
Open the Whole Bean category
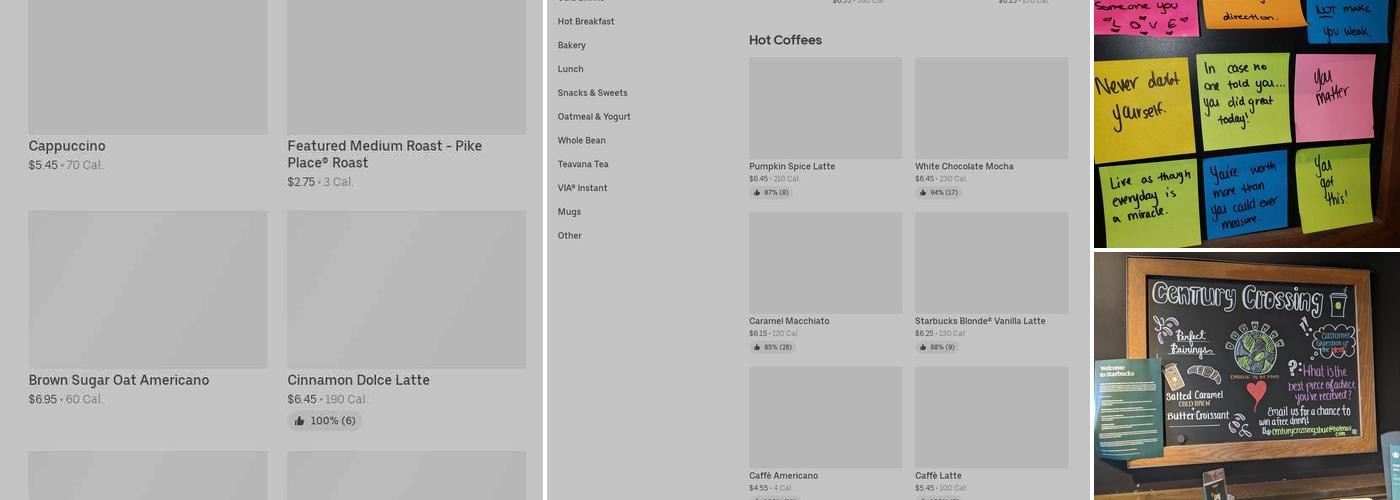pyautogui.click(x=582, y=141)
